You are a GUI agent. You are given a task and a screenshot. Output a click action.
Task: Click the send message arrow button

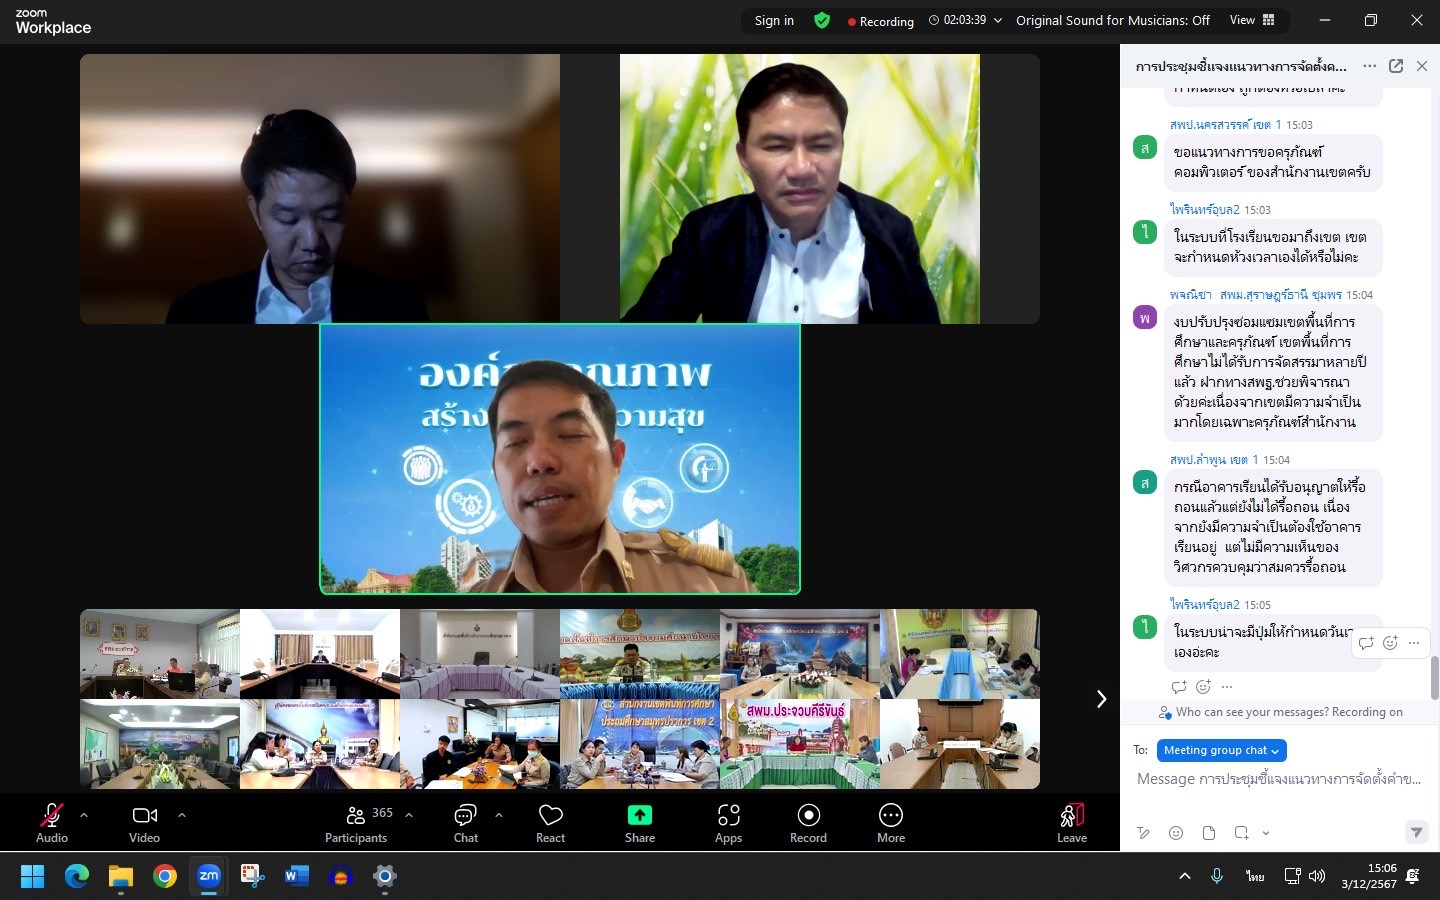tap(1416, 832)
